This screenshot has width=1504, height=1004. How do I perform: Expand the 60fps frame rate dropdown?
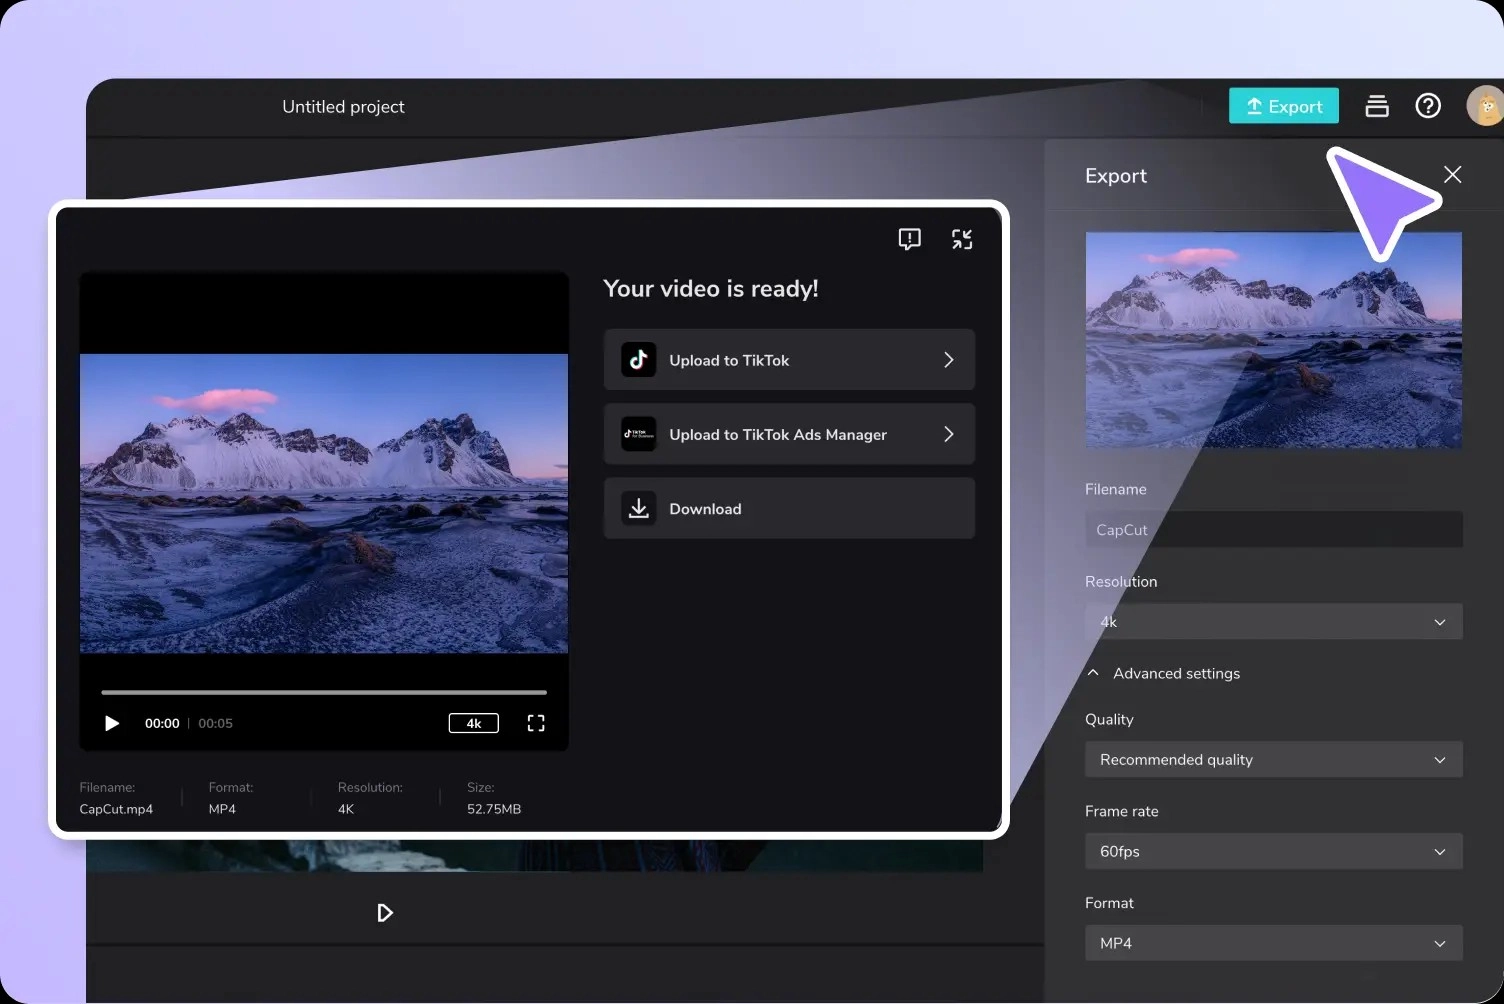point(1273,852)
